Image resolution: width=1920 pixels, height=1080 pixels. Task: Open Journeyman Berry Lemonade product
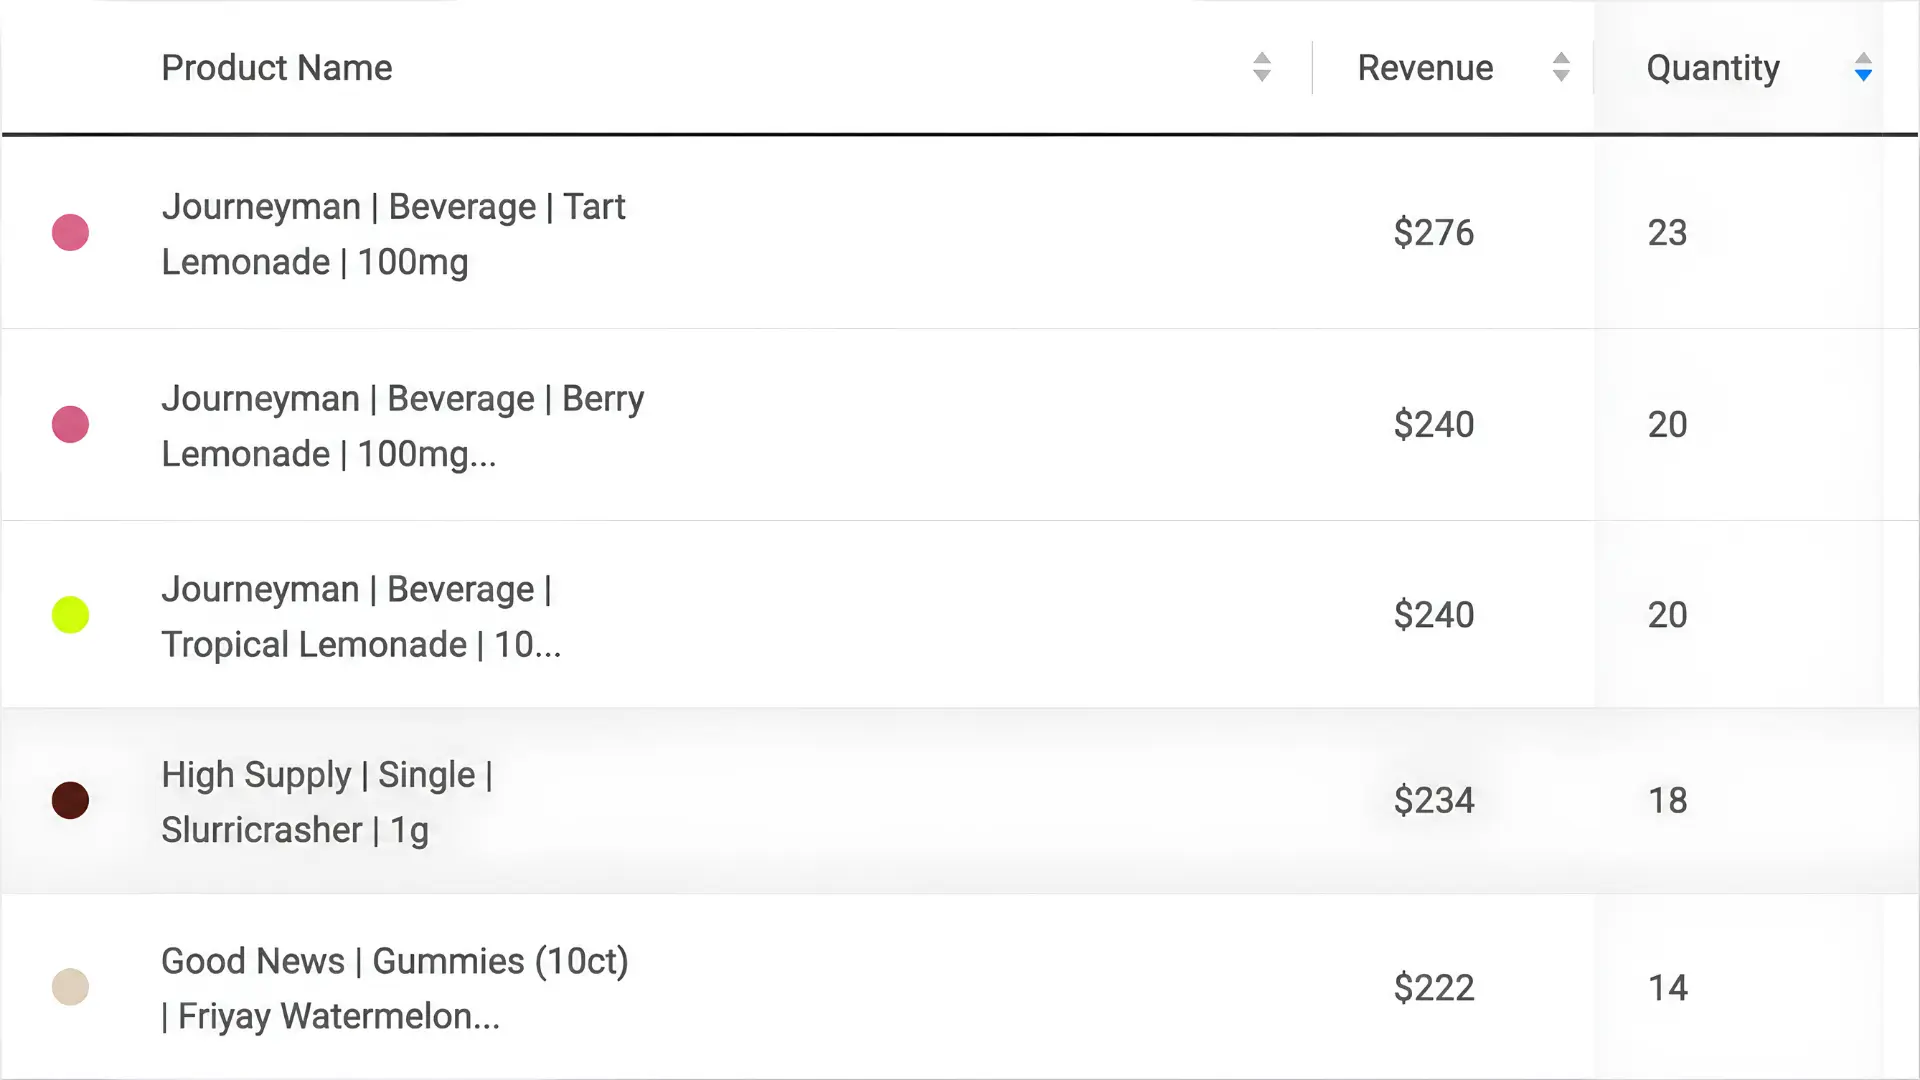click(x=402, y=426)
